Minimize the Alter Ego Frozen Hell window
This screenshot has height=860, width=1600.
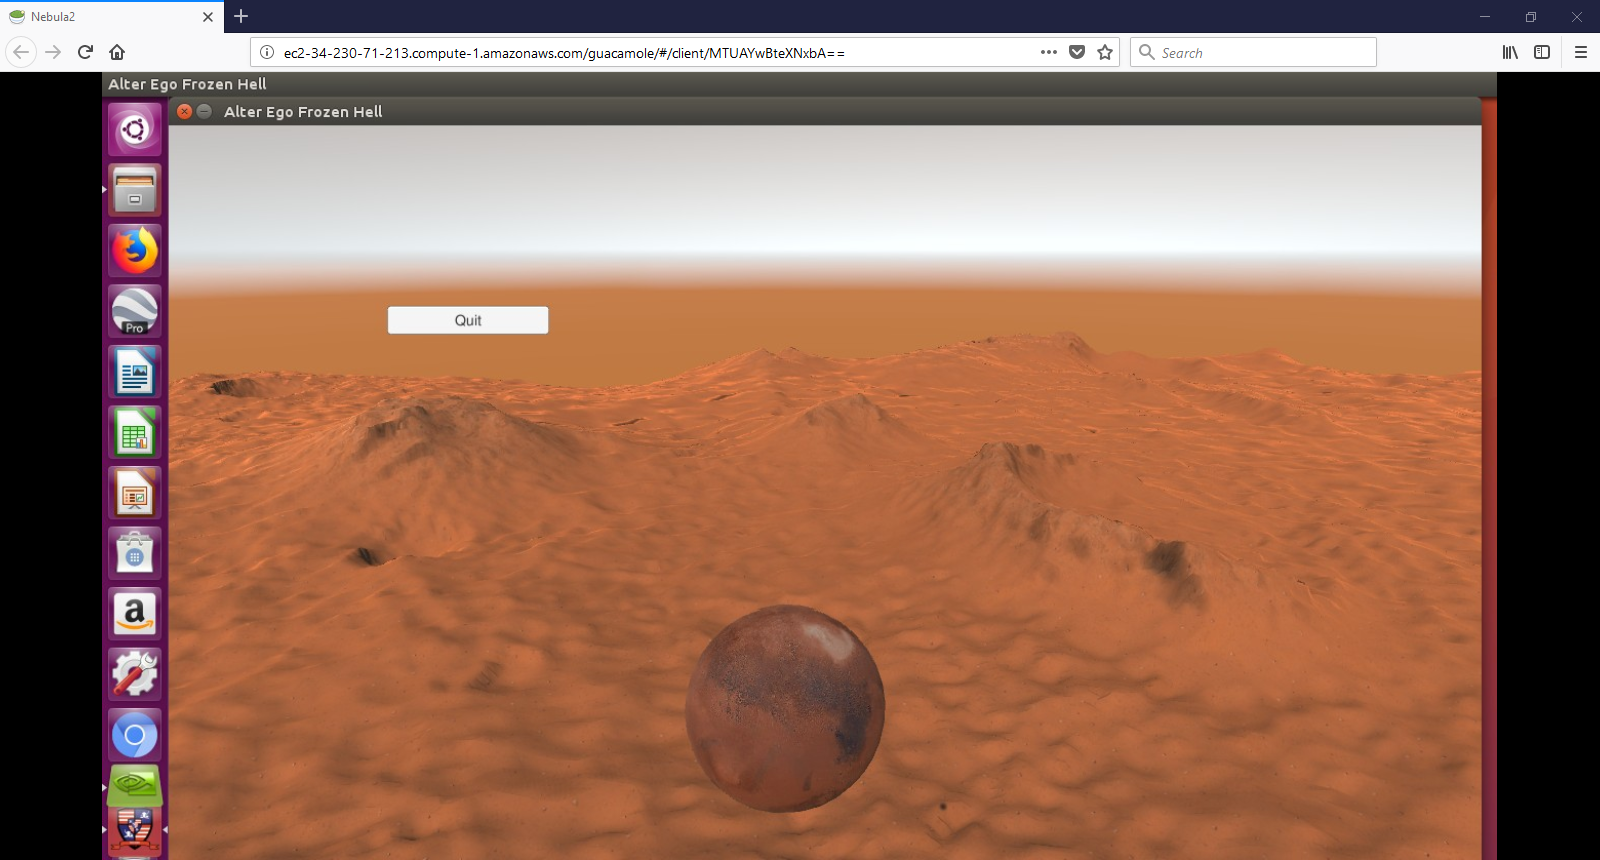204,111
